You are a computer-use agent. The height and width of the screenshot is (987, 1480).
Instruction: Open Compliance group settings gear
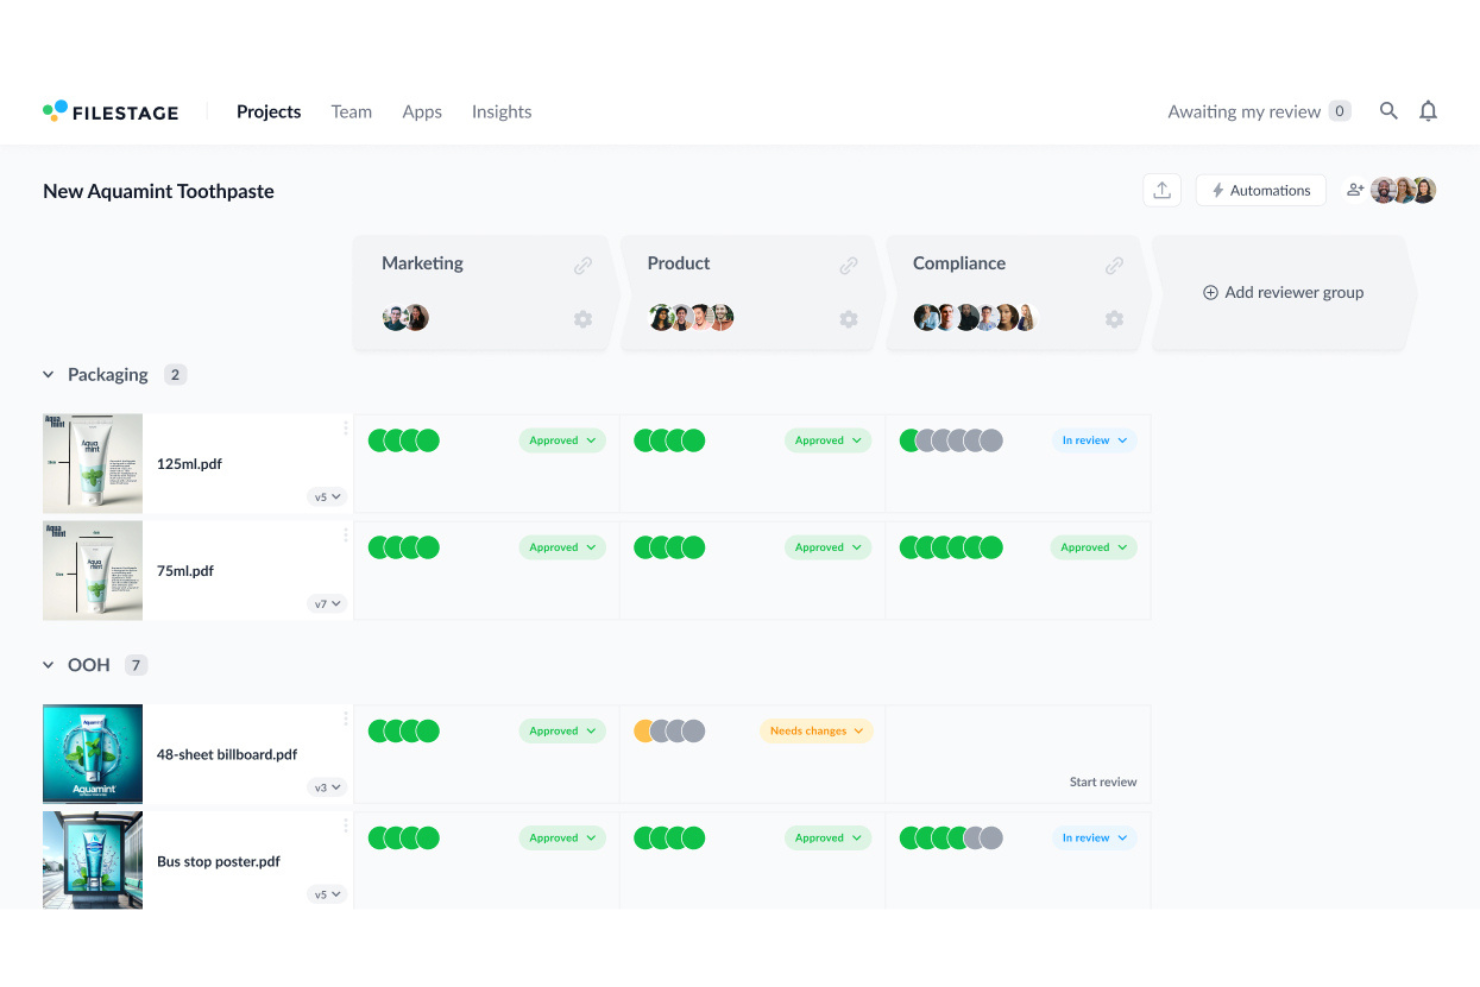(1114, 319)
